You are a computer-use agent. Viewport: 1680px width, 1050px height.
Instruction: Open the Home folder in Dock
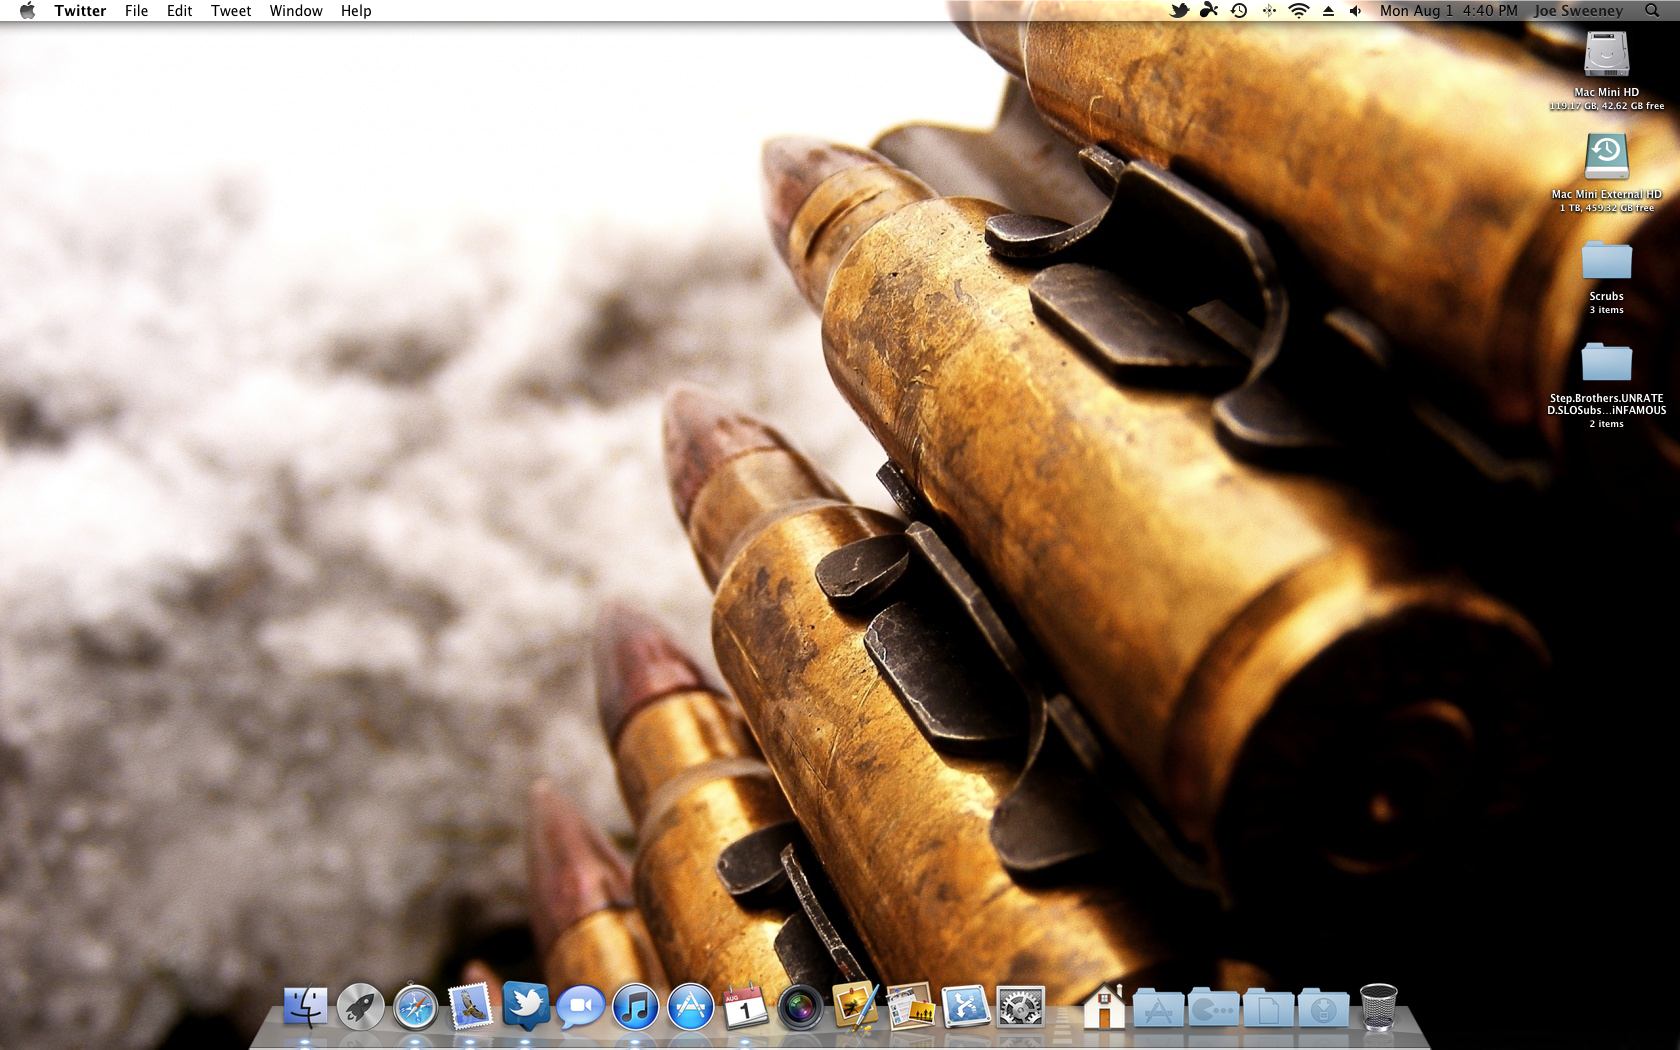pos(1104,1007)
